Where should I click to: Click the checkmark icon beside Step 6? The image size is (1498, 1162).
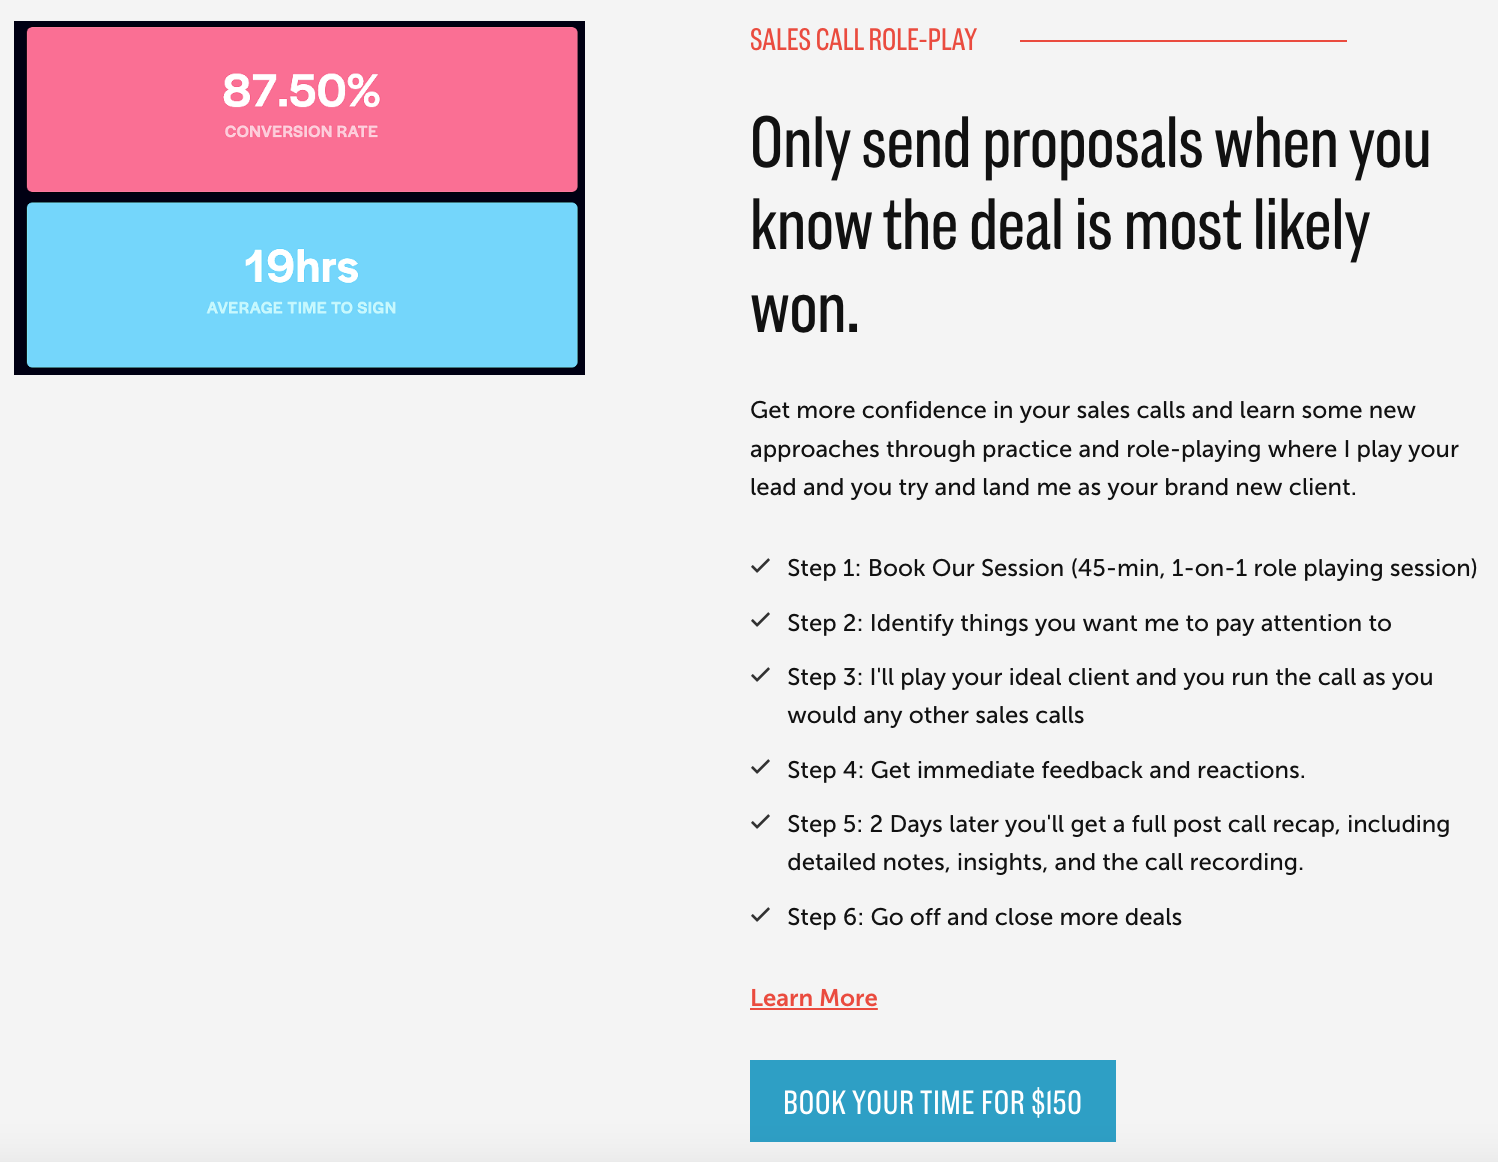click(760, 915)
